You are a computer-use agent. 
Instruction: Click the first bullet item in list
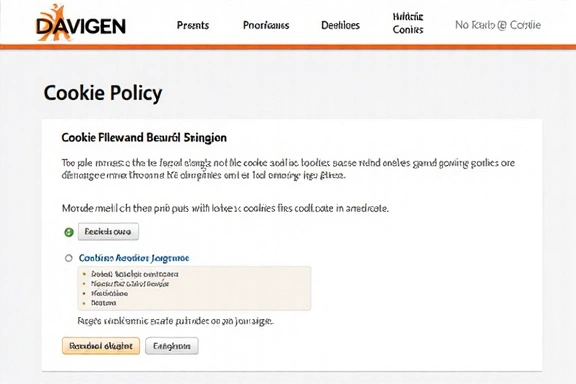[134, 274]
